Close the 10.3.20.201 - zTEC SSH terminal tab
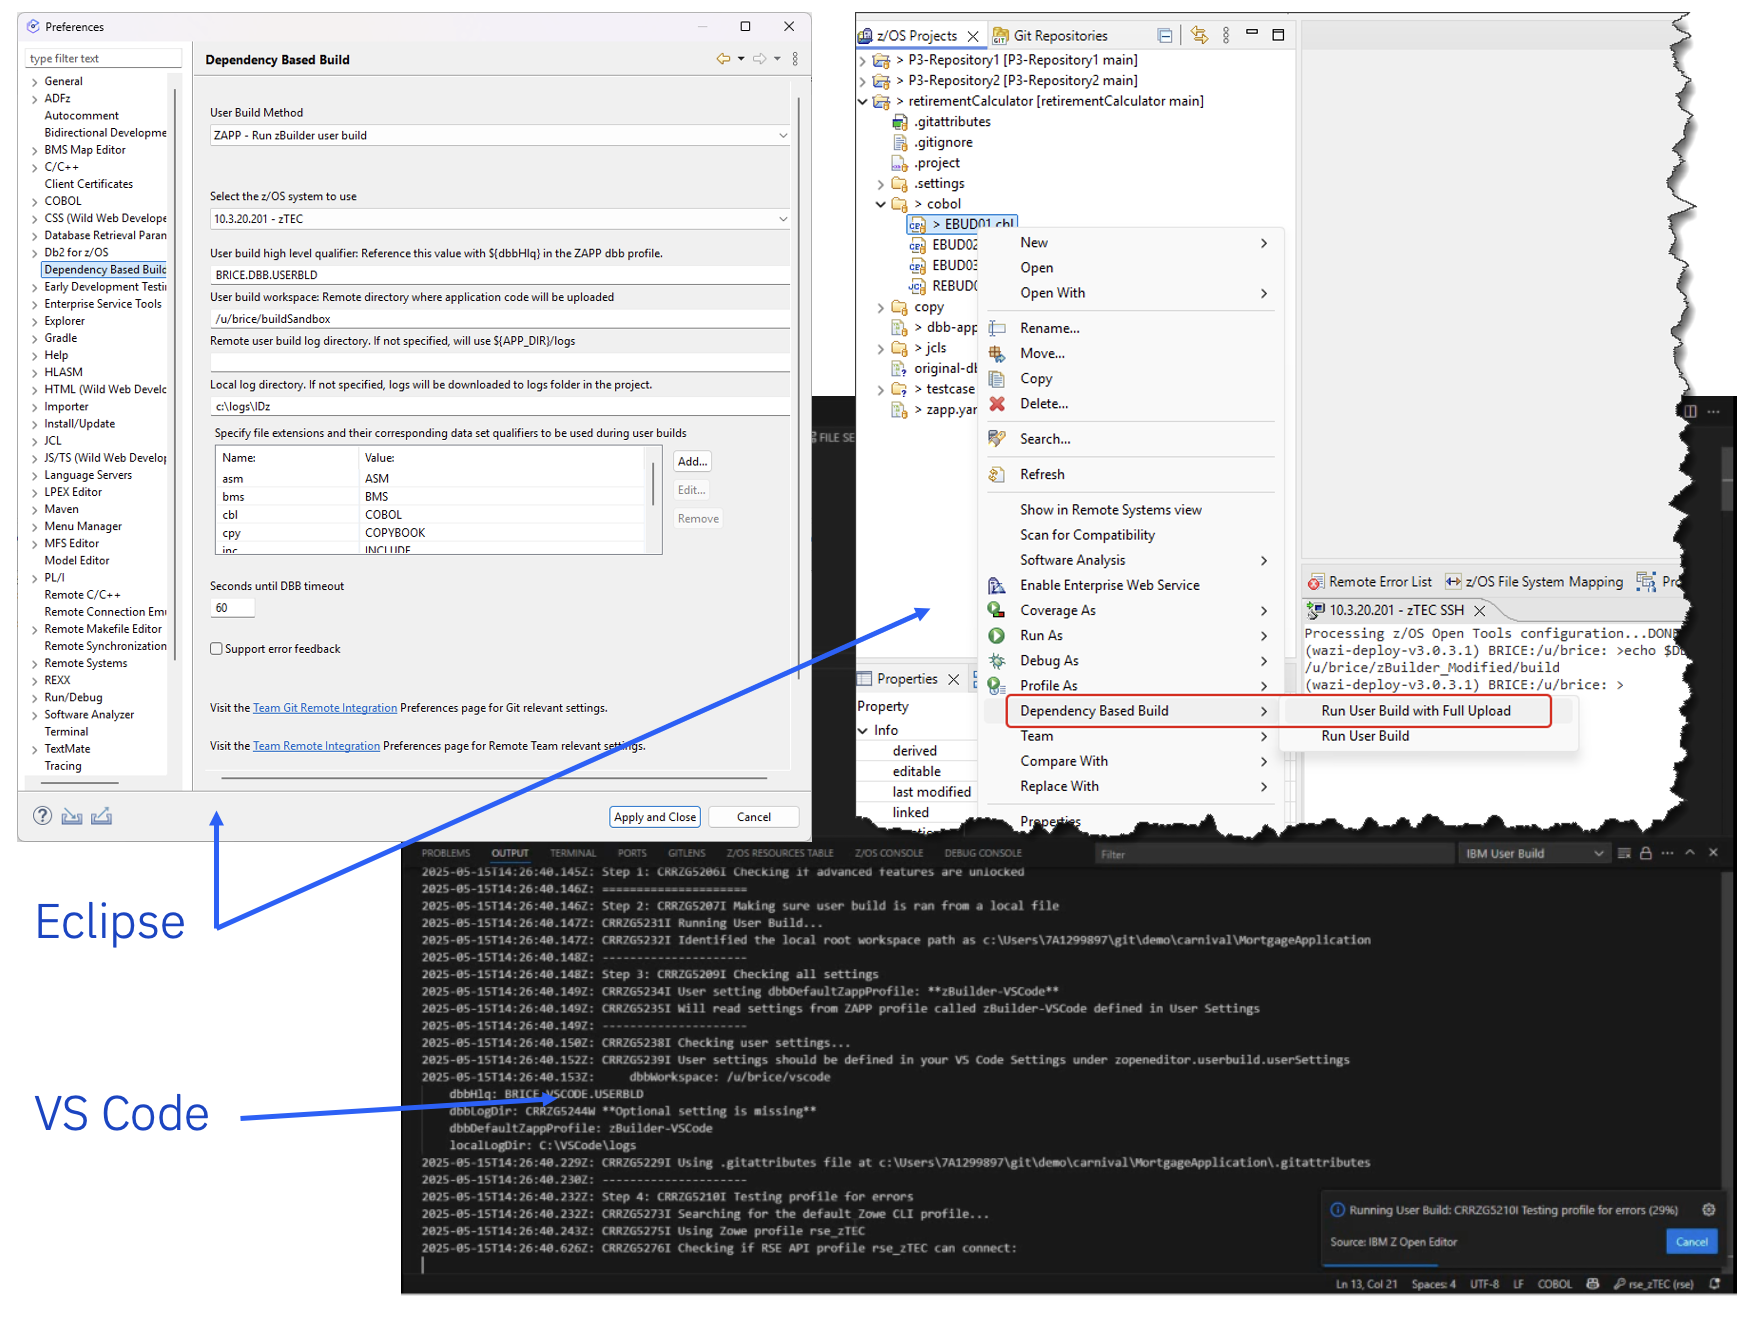The height and width of the screenshot is (1318, 1752). tap(1480, 610)
